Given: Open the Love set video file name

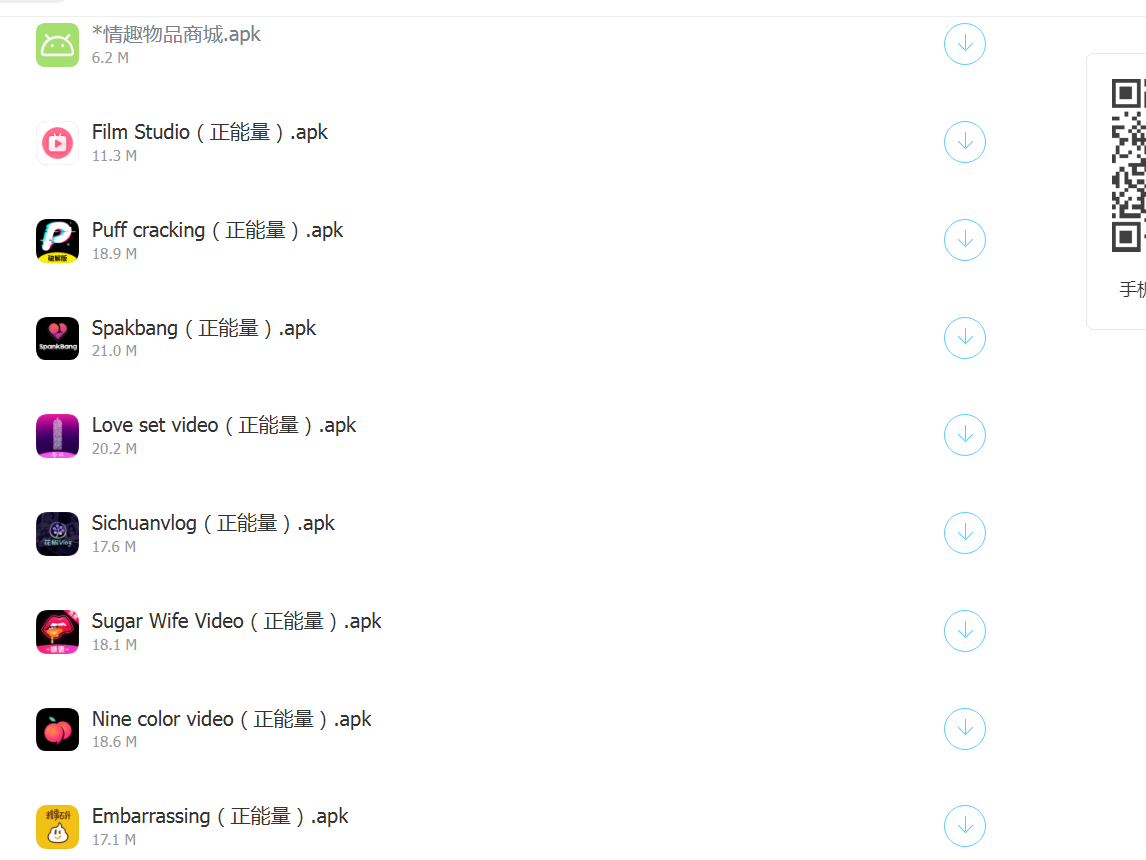Looking at the screenshot, I should click(x=224, y=425).
